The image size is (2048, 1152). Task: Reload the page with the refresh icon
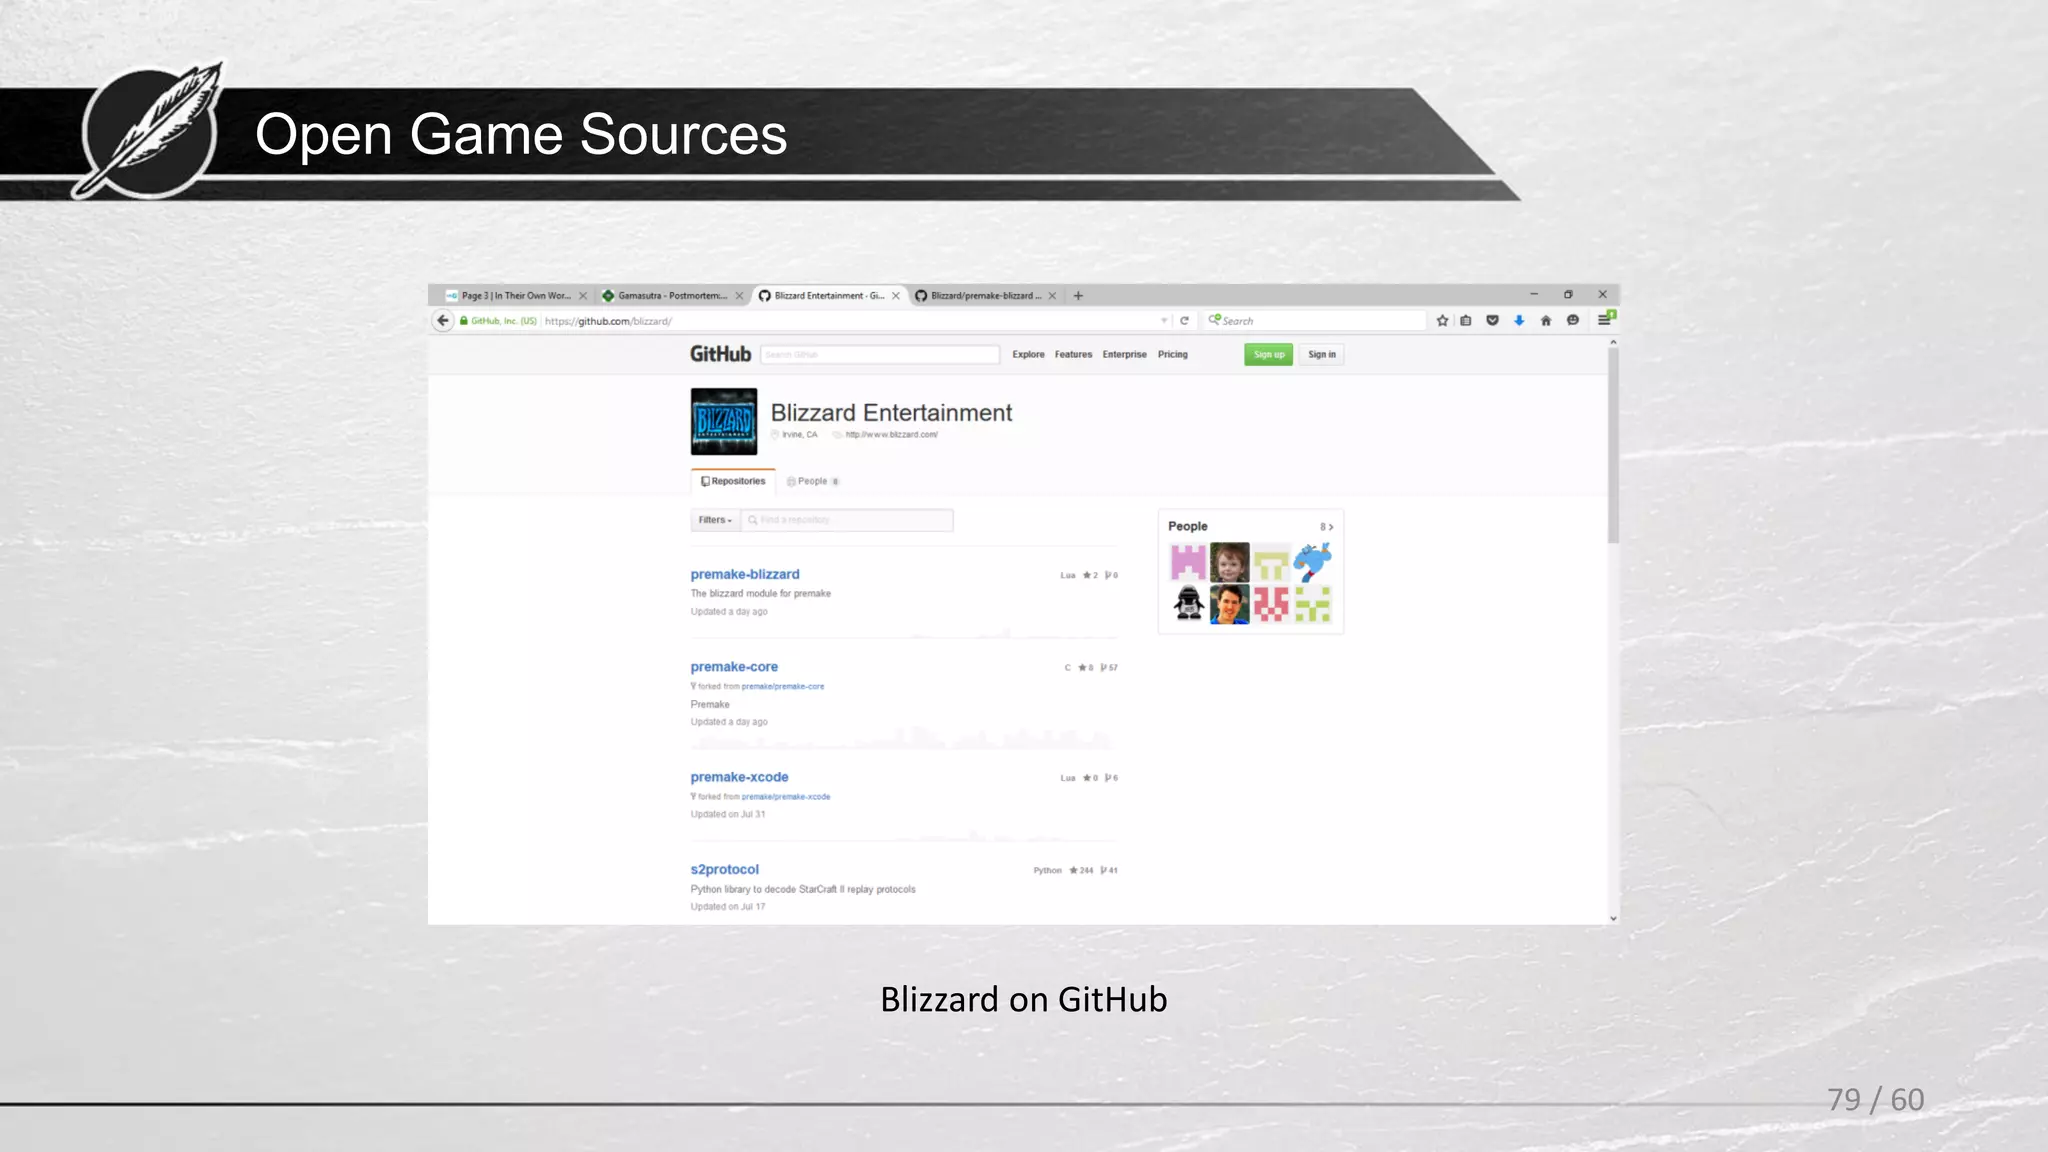pos(1184,320)
